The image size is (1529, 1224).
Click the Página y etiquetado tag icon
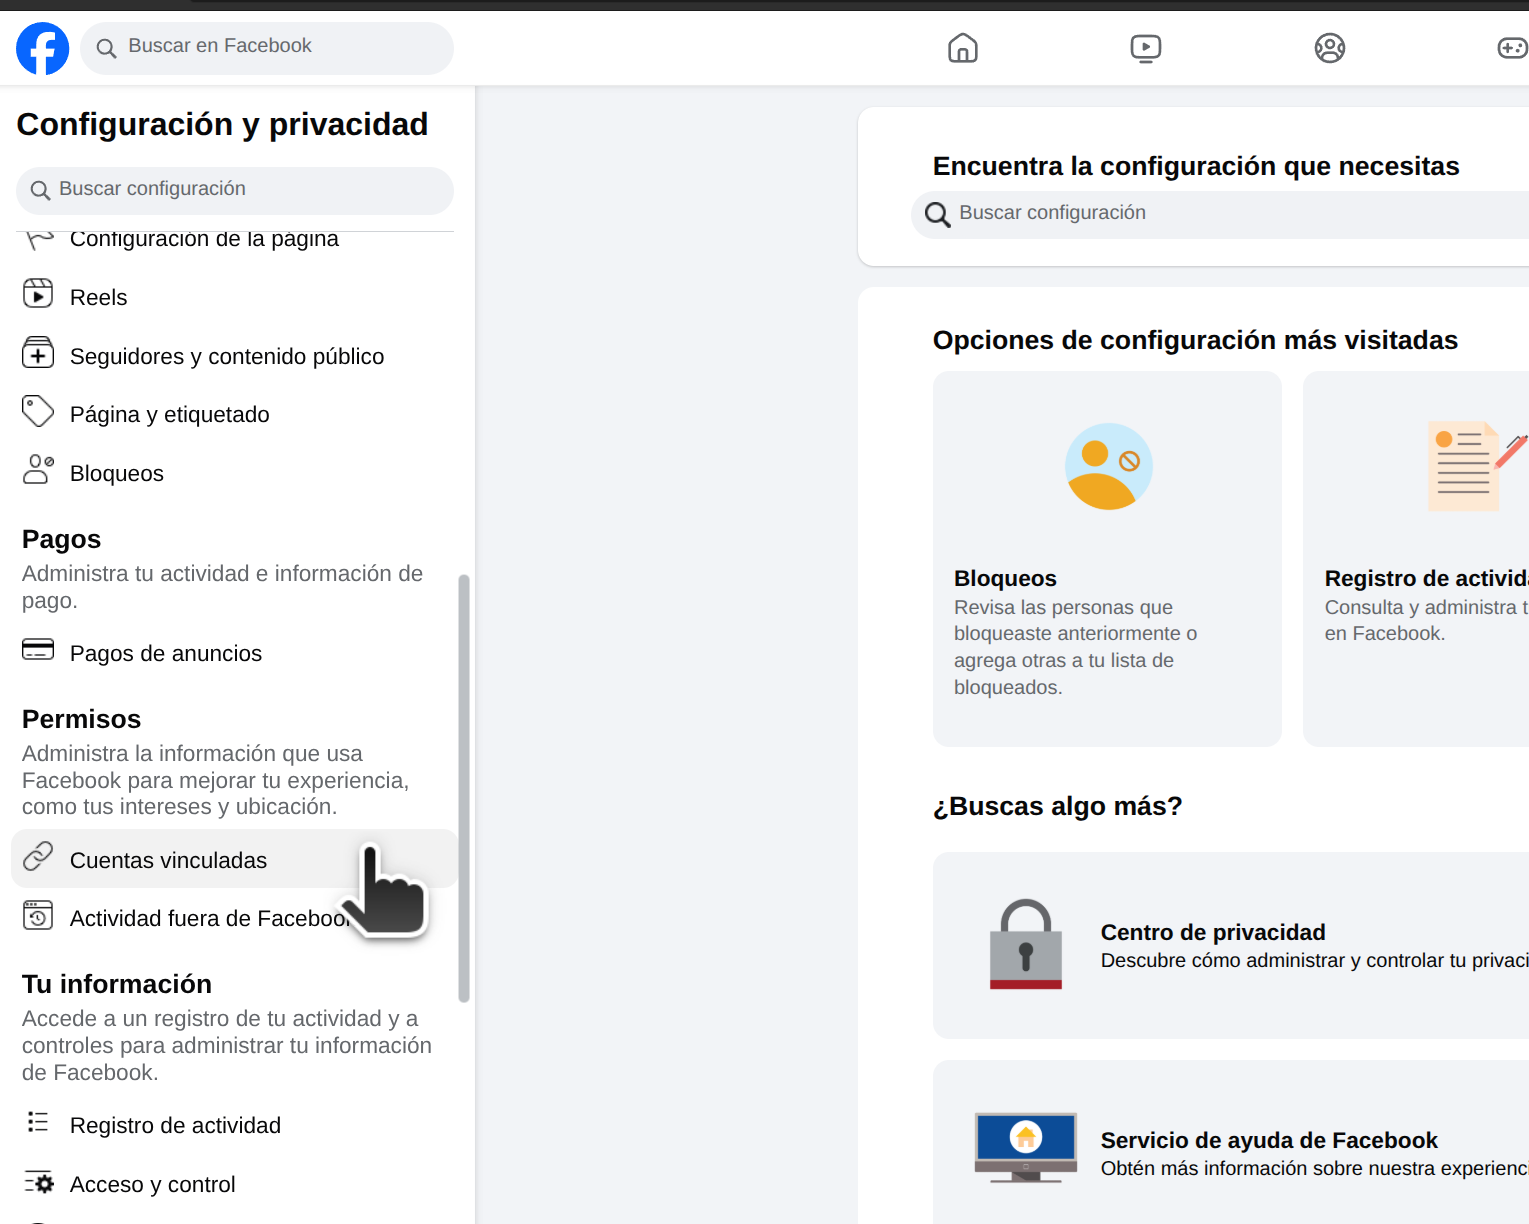pos(38,411)
